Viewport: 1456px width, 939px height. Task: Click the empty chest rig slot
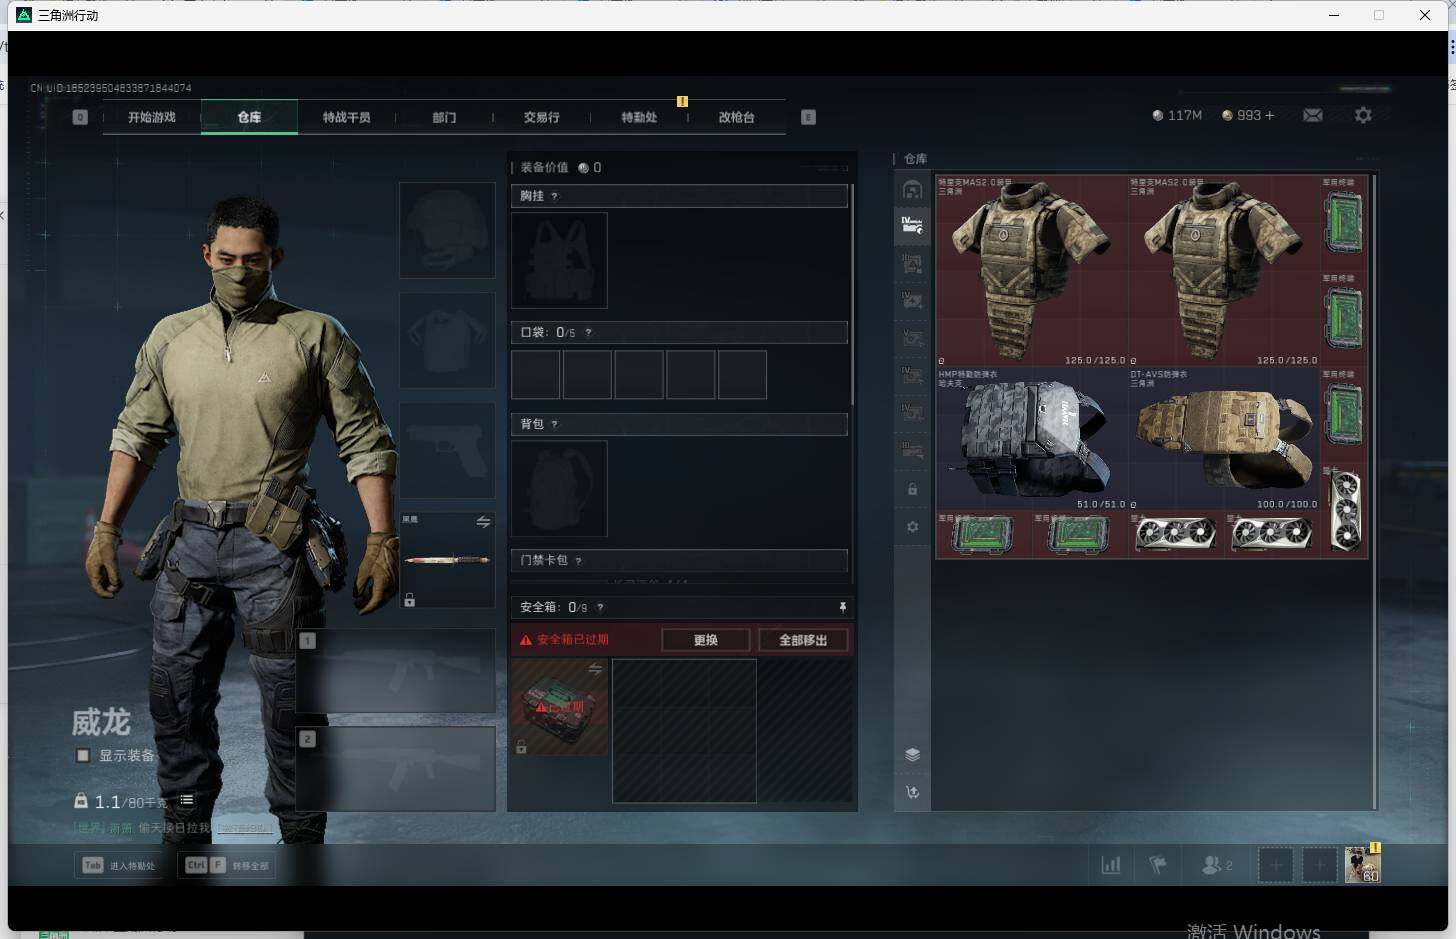559,260
